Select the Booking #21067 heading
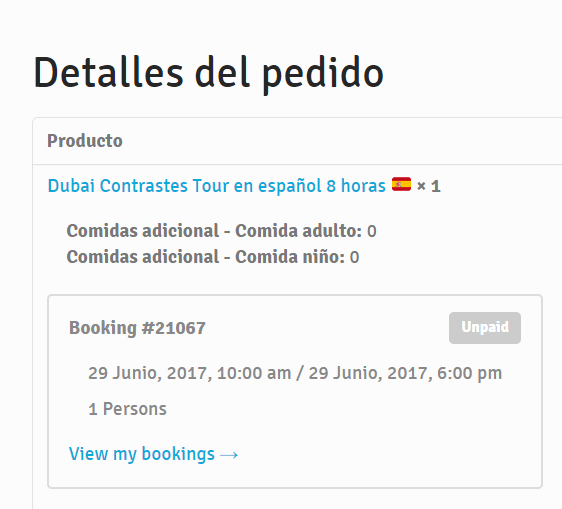The width and height of the screenshot is (562, 509). (x=137, y=328)
